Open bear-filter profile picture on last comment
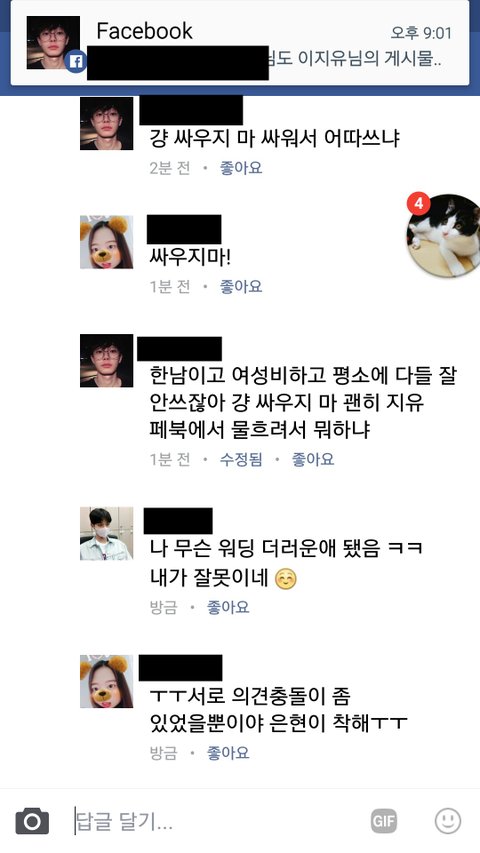 107,682
